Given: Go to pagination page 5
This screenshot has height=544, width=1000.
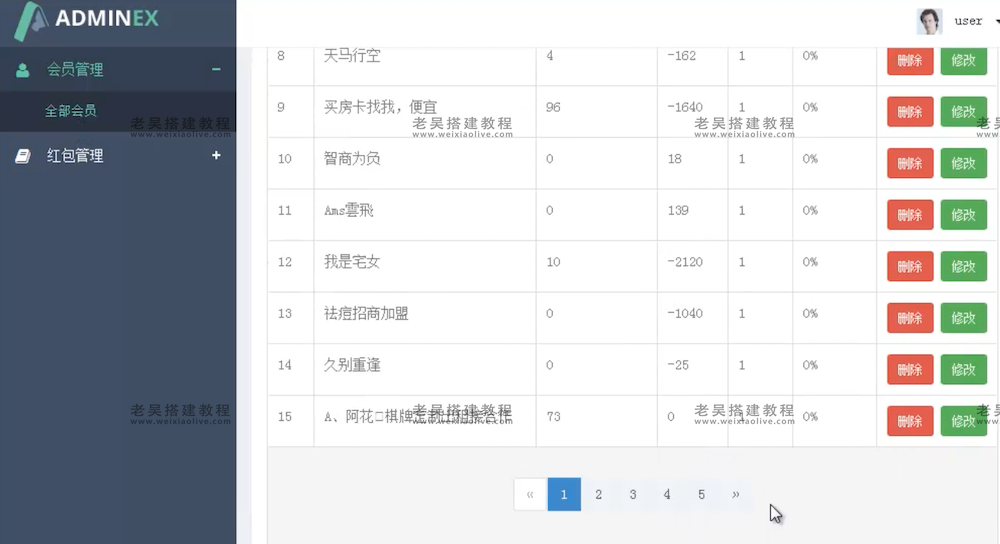Looking at the screenshot, I should pos(701,494).
